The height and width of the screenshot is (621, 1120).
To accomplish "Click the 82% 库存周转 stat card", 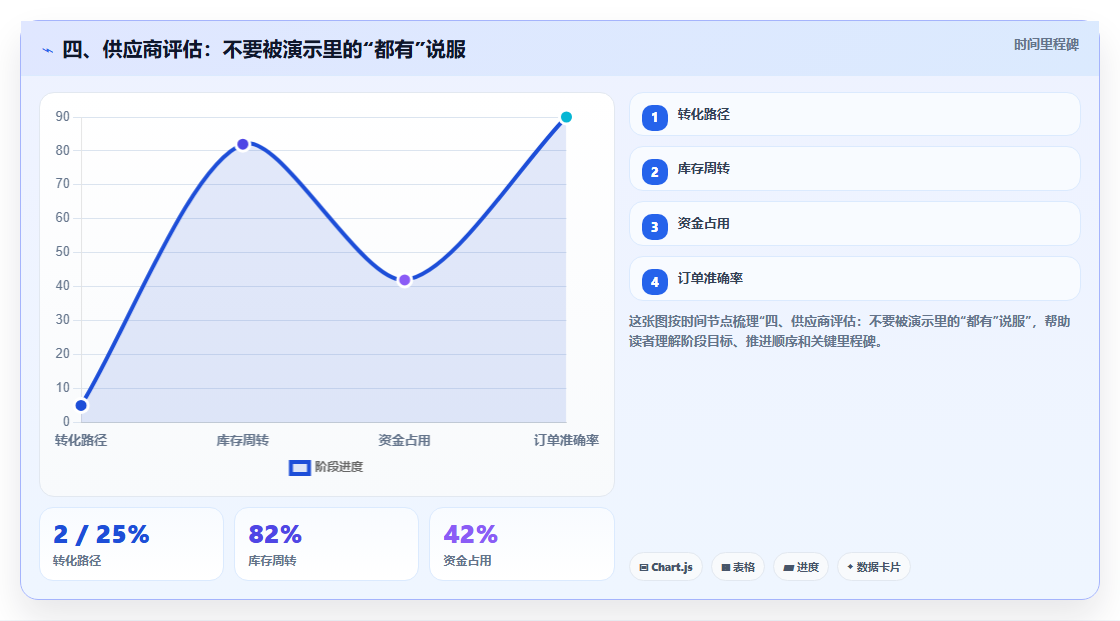I will point(326,544).
